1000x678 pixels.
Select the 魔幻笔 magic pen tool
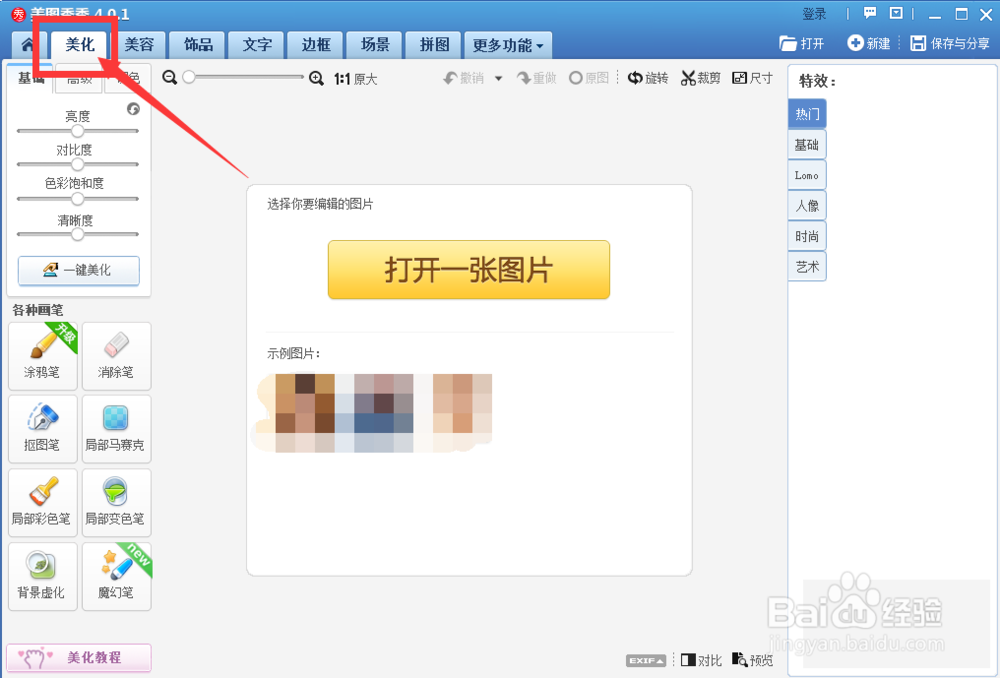point(116,577)
